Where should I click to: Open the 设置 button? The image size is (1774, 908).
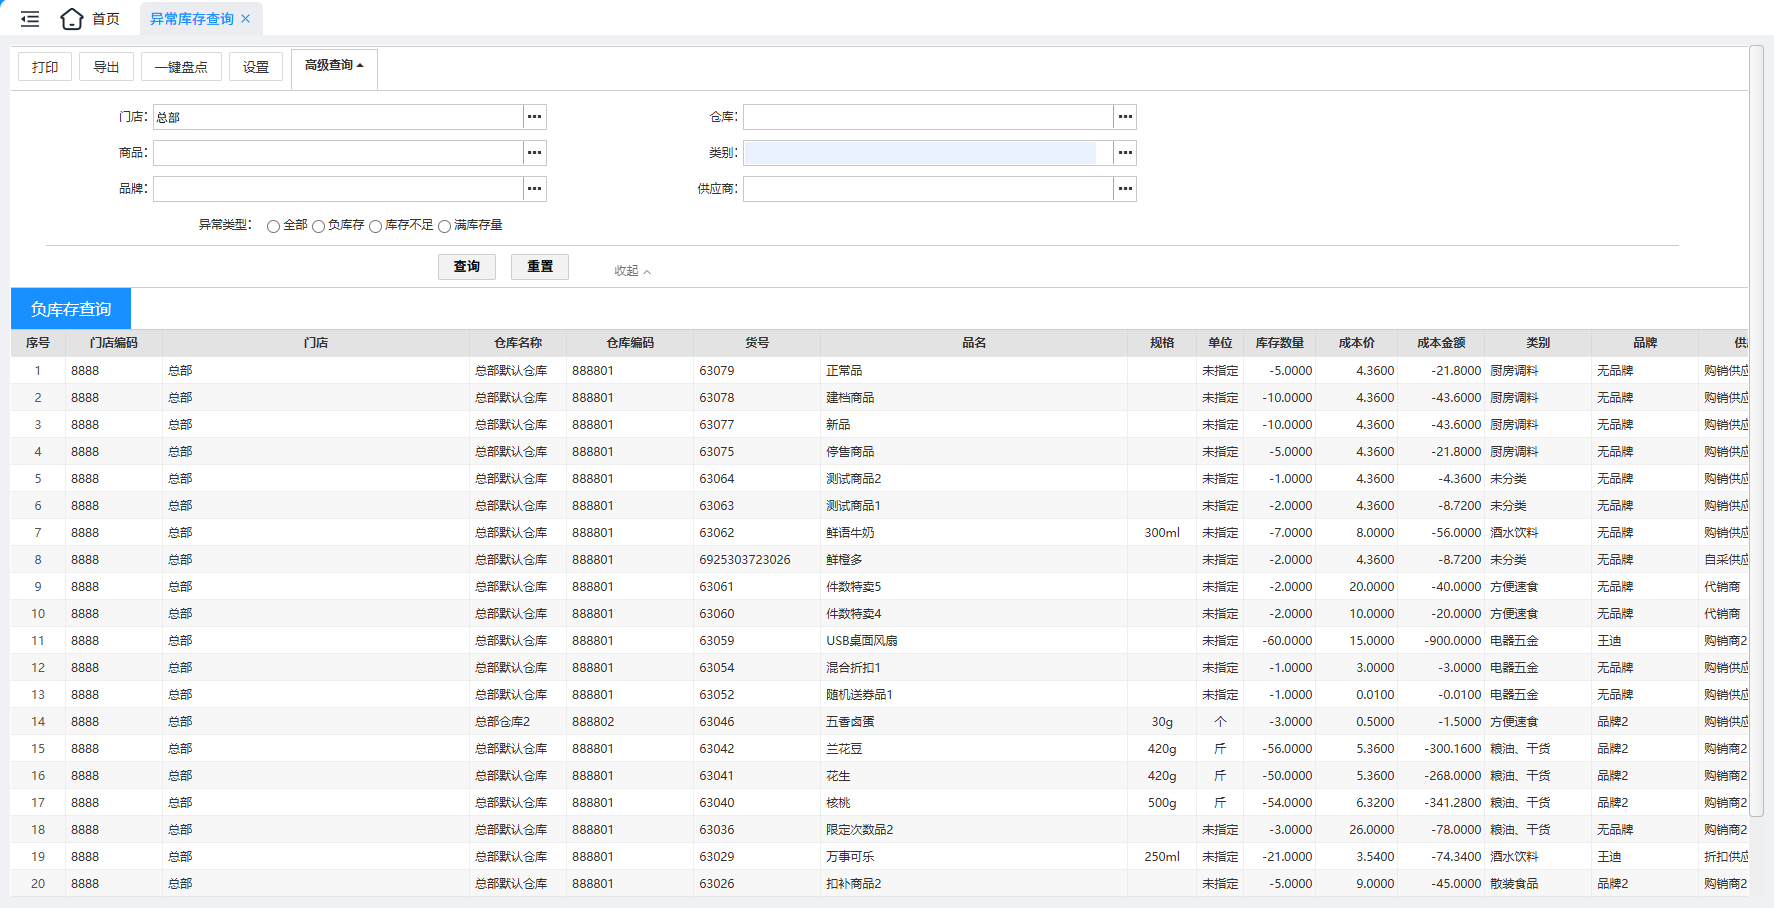[256, 67]
